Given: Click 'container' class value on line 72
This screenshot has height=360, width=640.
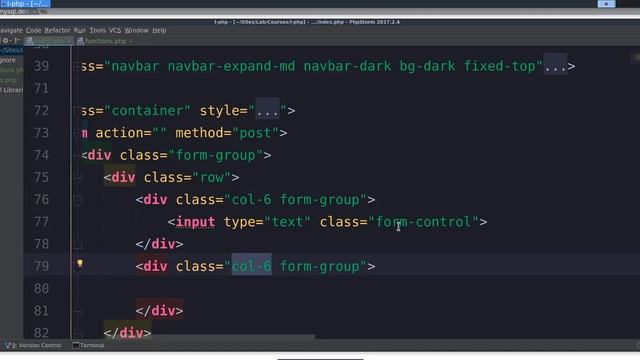Looking at the screenshot, I should 147,111.
